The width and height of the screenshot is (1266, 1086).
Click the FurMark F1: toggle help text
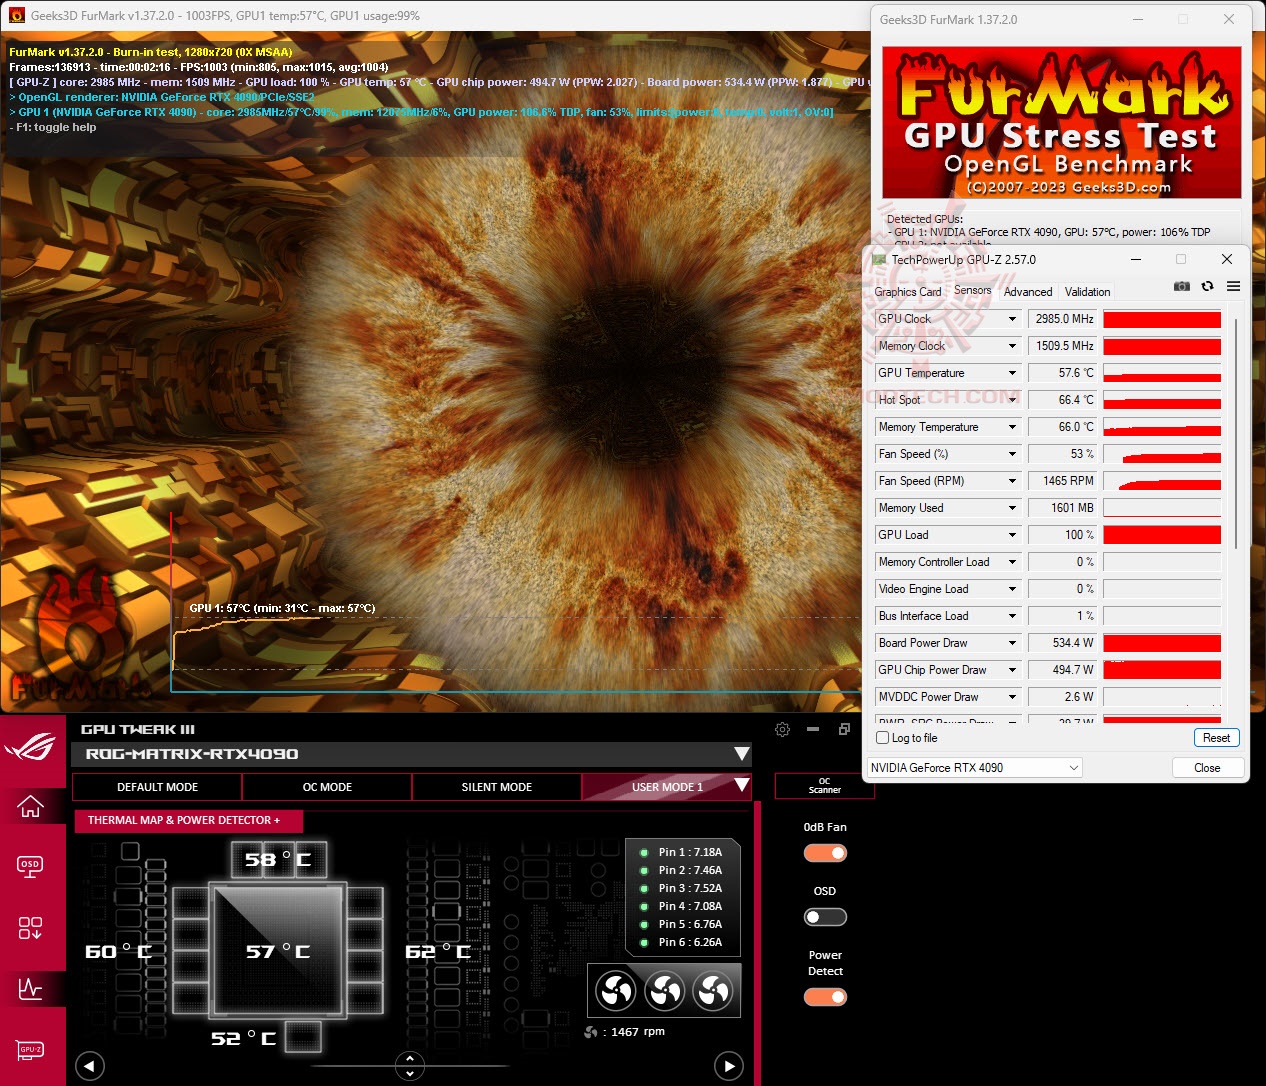click(53, 127)
